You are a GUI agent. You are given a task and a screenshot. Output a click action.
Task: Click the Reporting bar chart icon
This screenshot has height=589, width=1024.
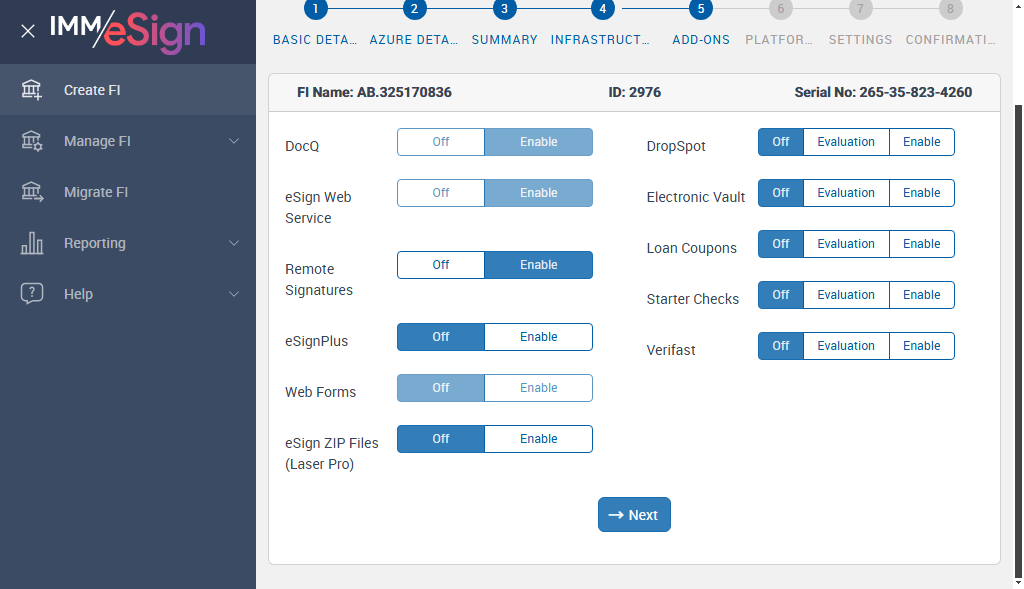tap(31, 242)
